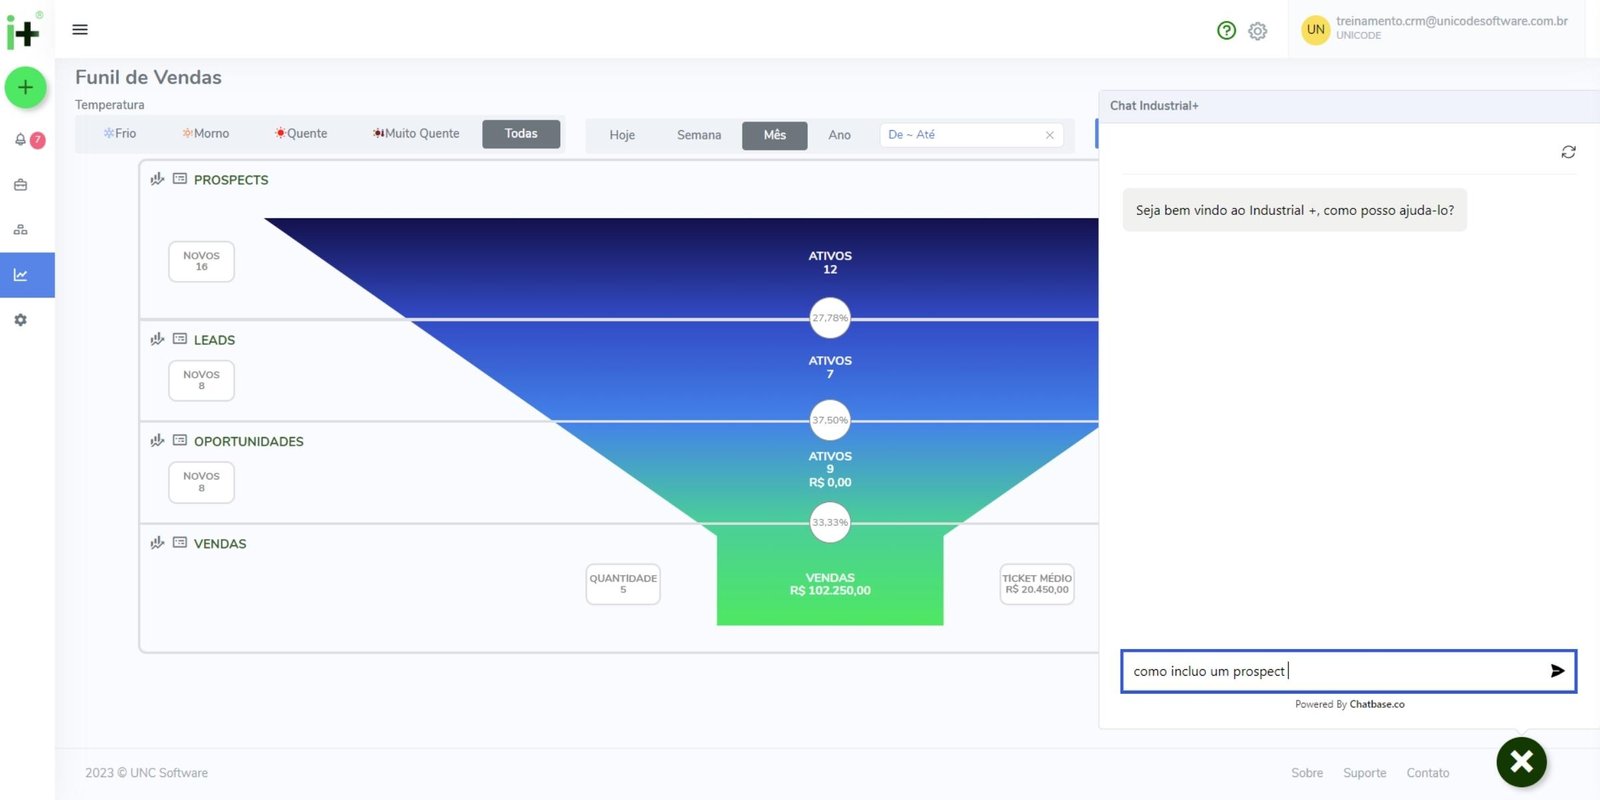Open chart icon beside PROSPECTS
Screen dimensions: 1600x800
tap(157, 179)
